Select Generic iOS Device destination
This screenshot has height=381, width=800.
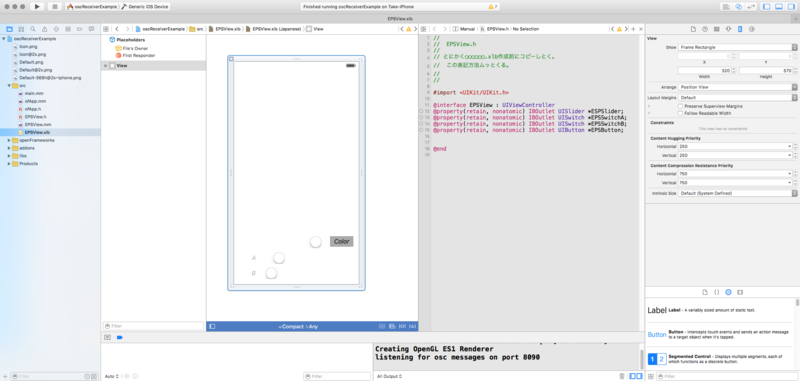click(145, 7)
